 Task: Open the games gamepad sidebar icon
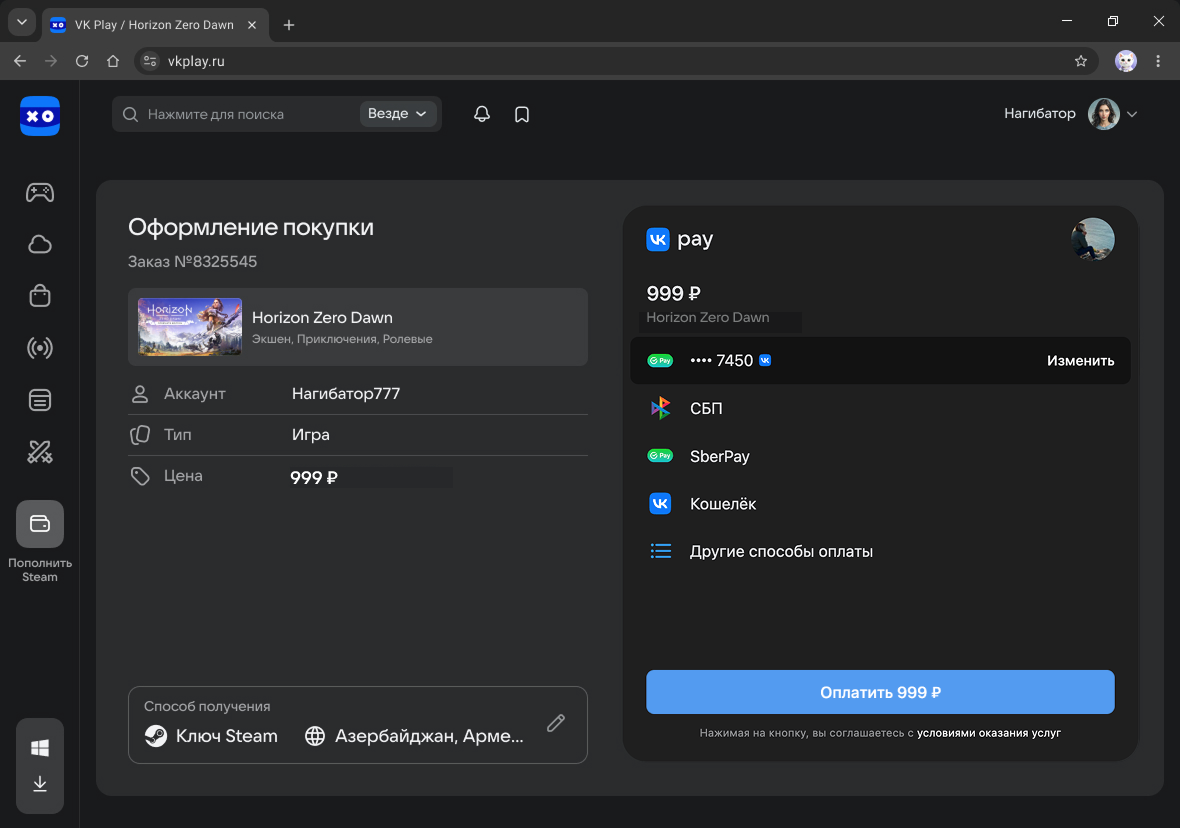[40, 193]
